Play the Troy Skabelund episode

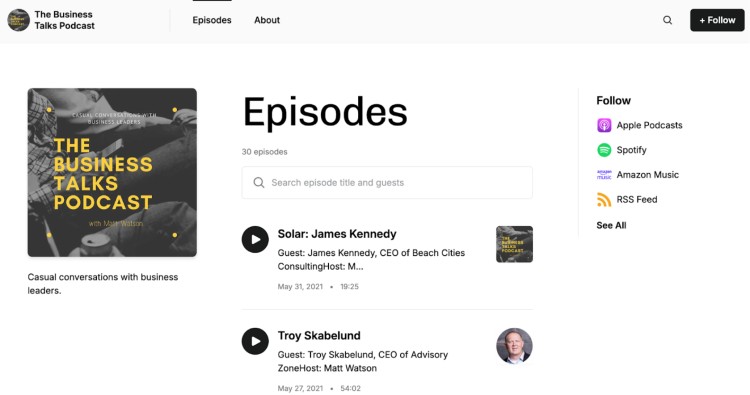[255, 341]
